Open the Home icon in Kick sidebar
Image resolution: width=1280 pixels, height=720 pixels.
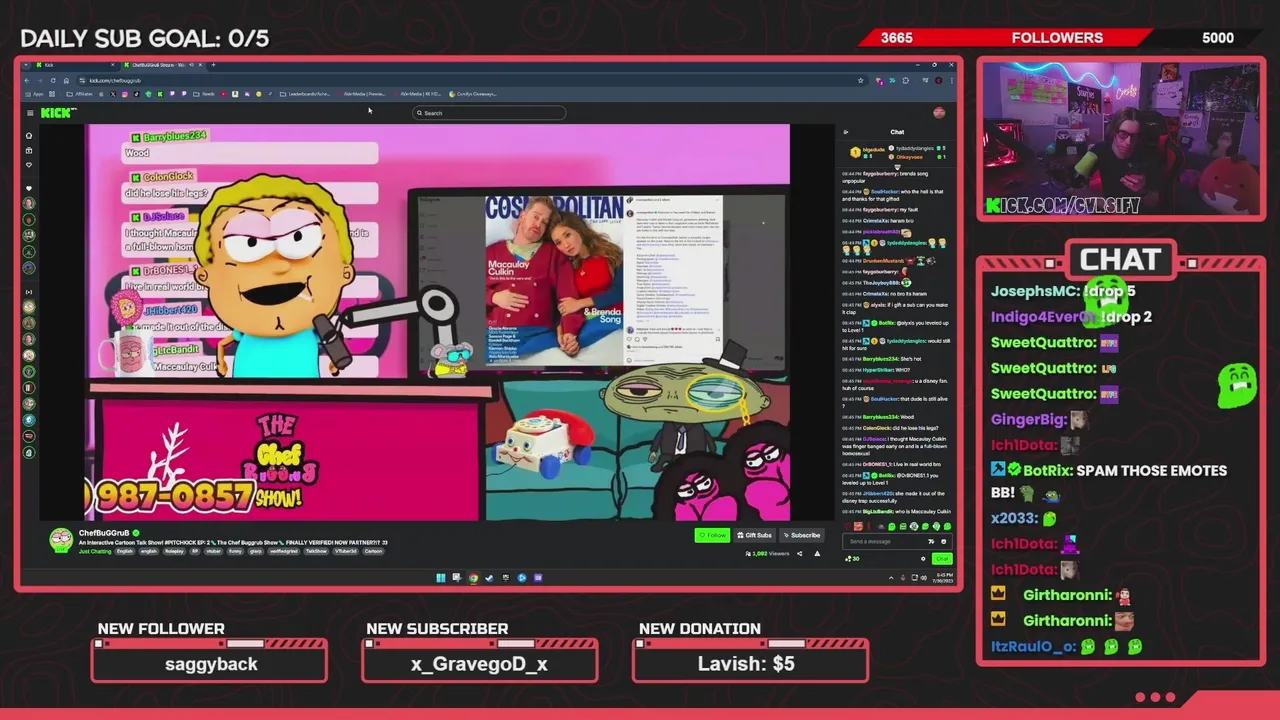pyautogui.click(x=29, y=135)
